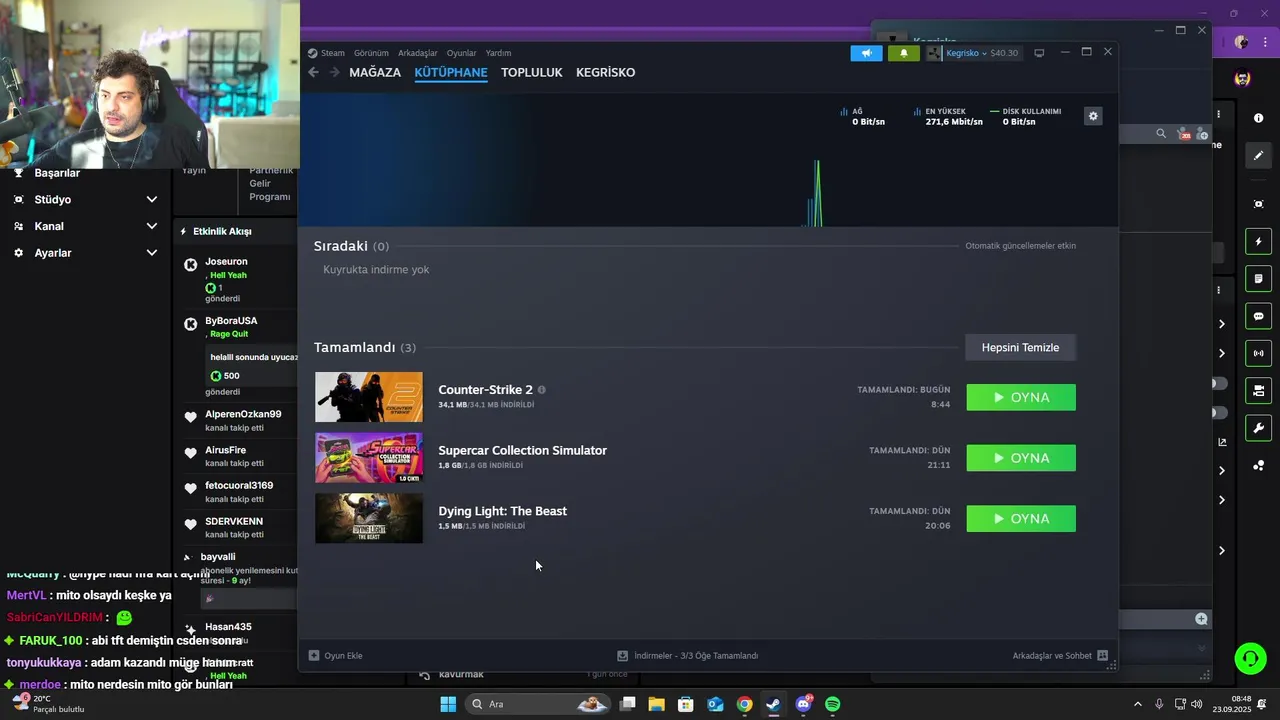Open File Explorer from taskbar
The height and width of the screenshot is (720, 1280).
click(x=657, y=704)
